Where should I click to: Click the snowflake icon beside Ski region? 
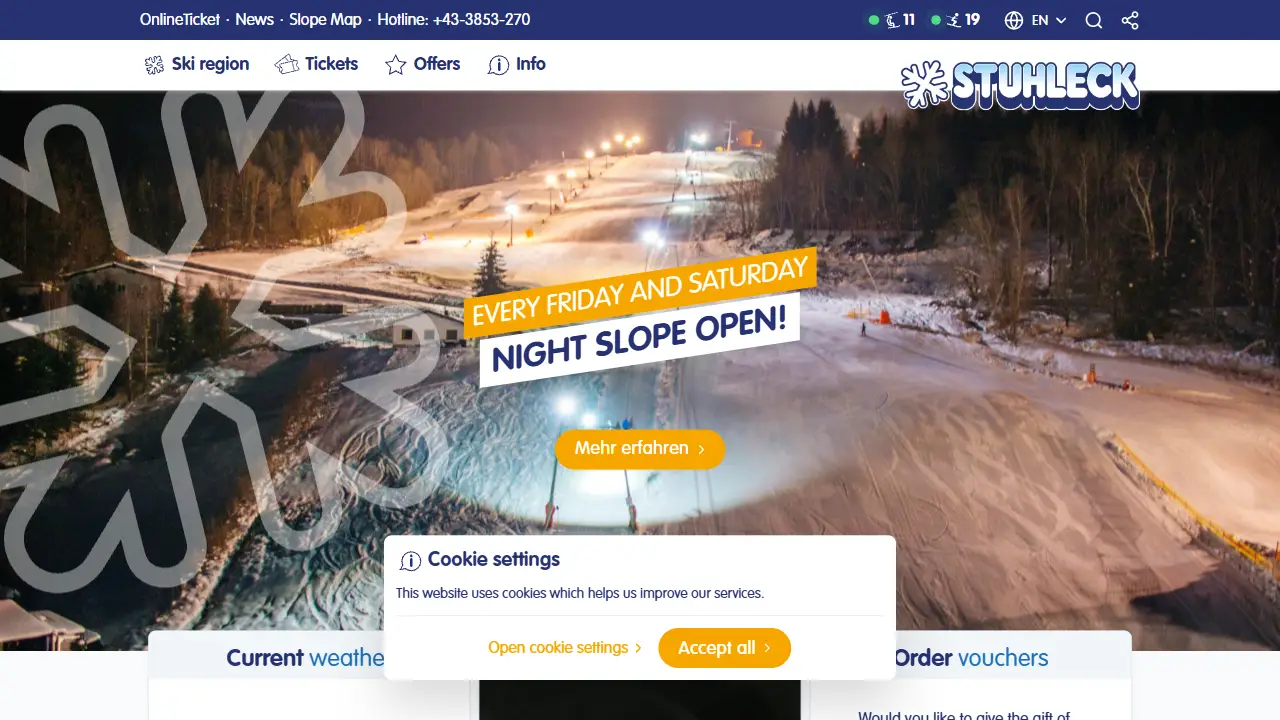[154, 65]
